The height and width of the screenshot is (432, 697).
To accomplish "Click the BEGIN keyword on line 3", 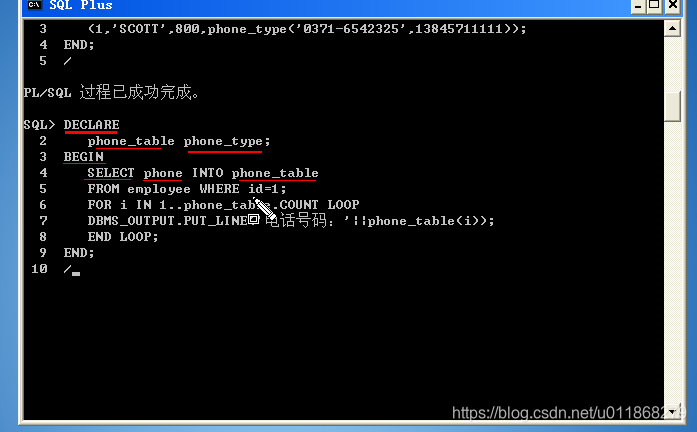I will coord(84,157).
